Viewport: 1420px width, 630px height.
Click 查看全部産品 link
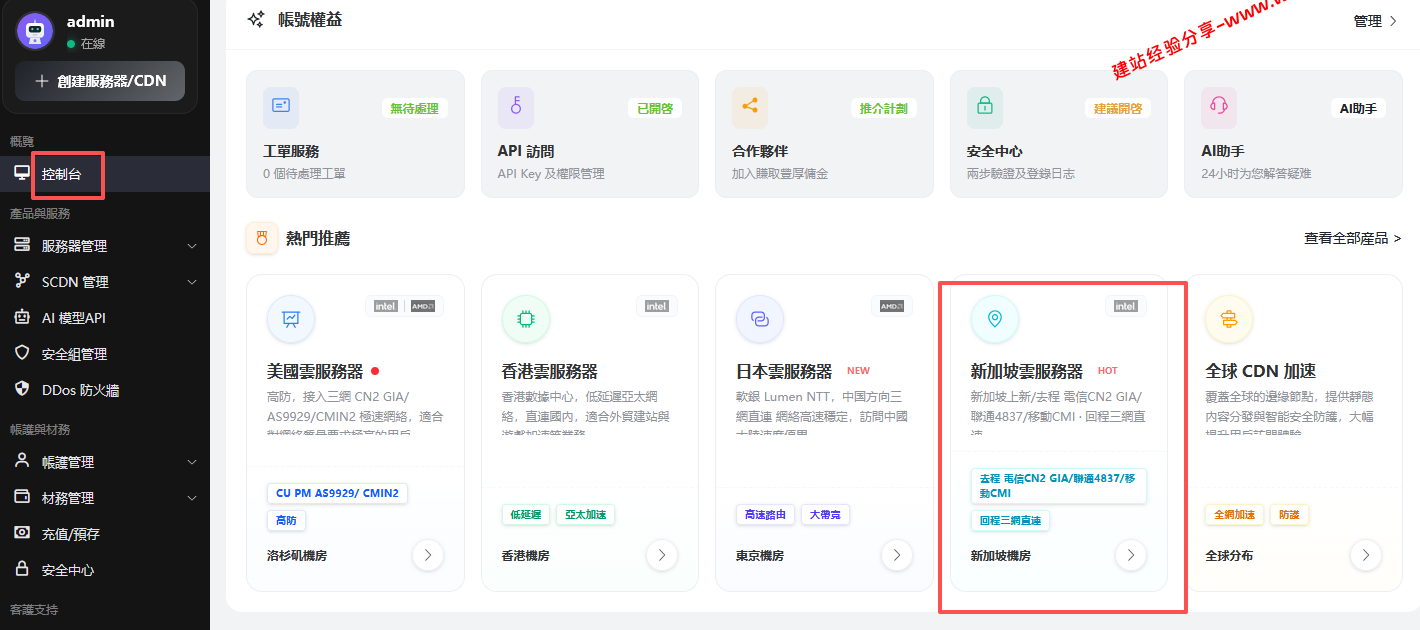click(1352, 238)
